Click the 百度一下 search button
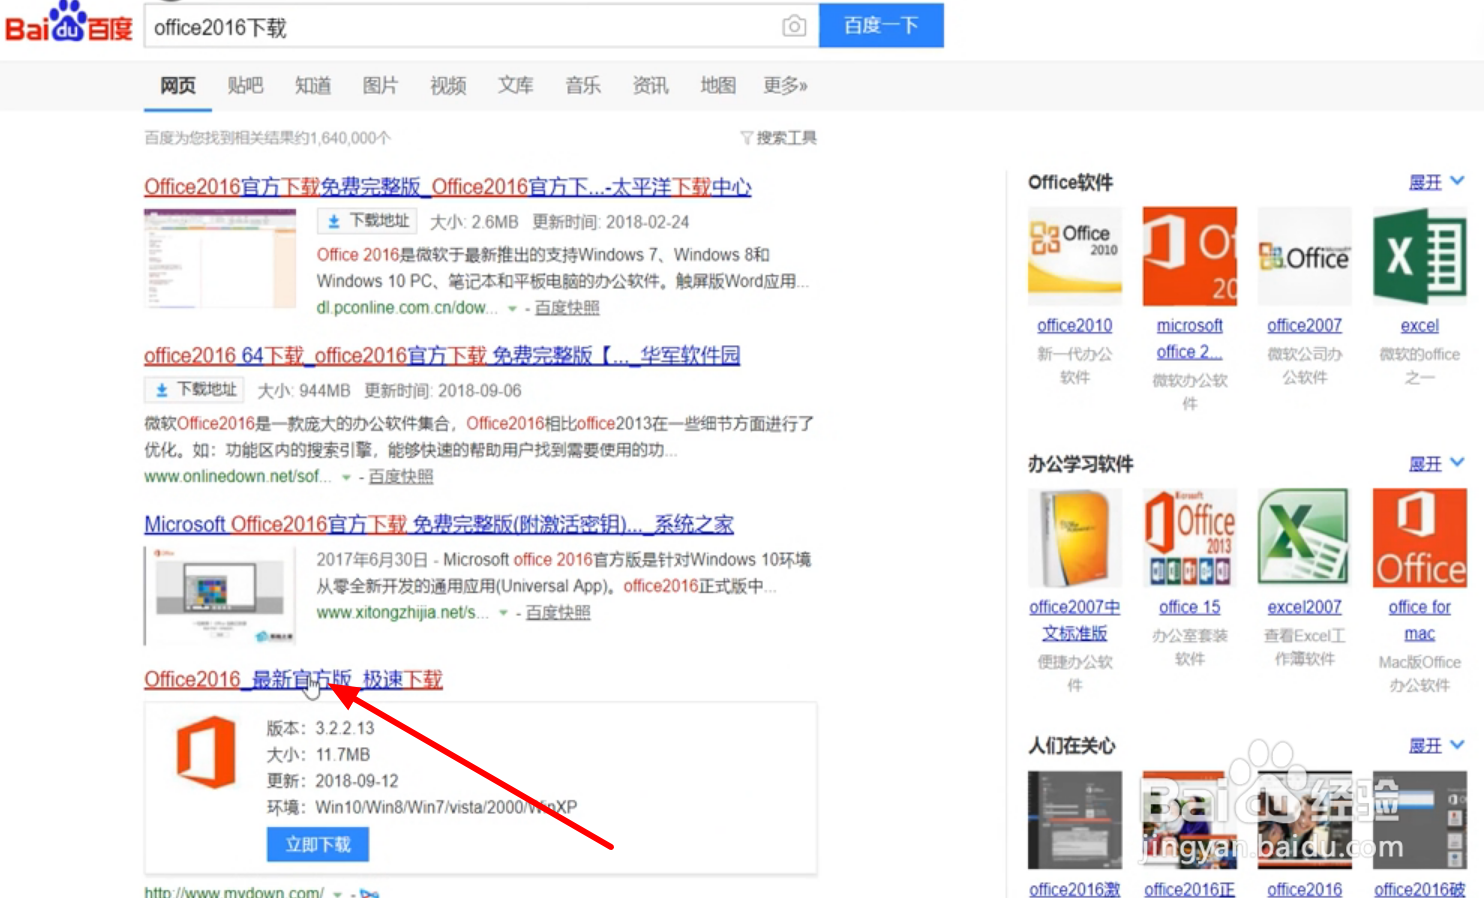 click(x=881, y=25)
